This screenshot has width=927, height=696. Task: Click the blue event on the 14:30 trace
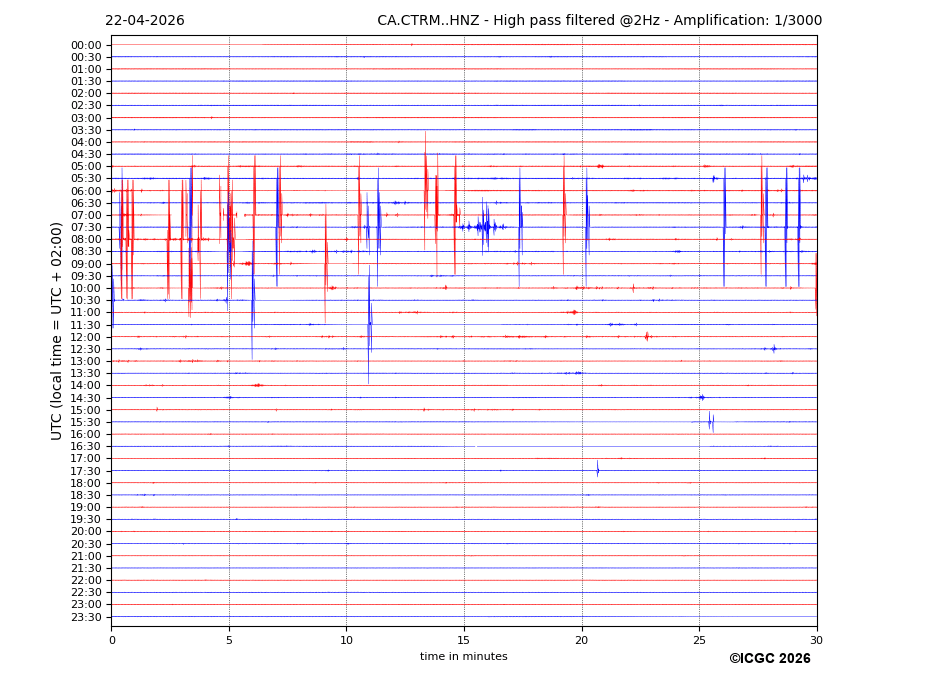pyautogui.click(x=701, y=397)
